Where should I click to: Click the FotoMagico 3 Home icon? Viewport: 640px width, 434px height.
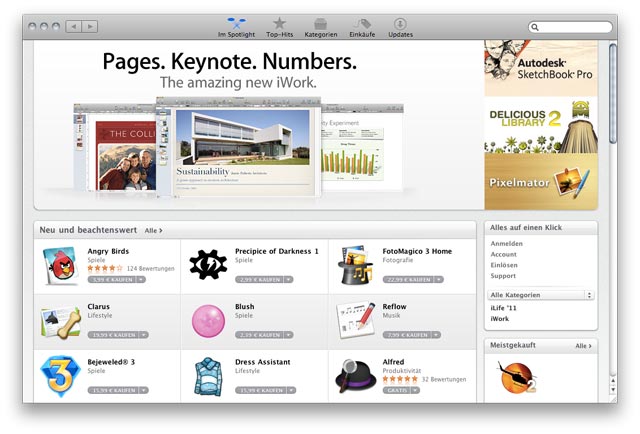tap(355, 265)
